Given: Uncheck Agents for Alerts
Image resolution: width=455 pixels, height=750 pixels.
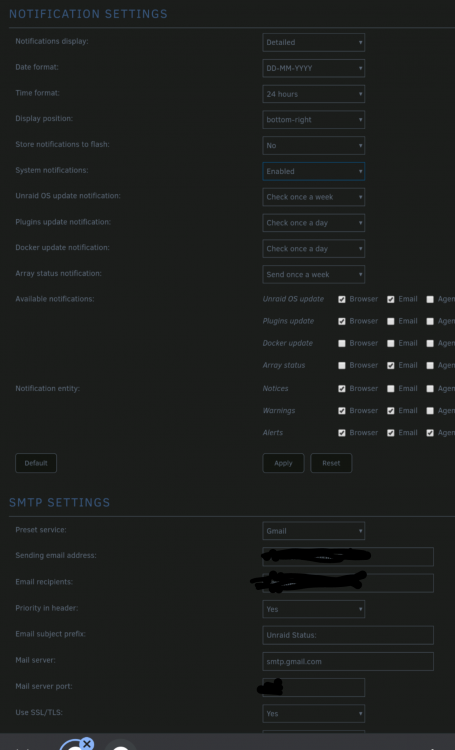Looking at the screenshot, I should pos(430,433).
